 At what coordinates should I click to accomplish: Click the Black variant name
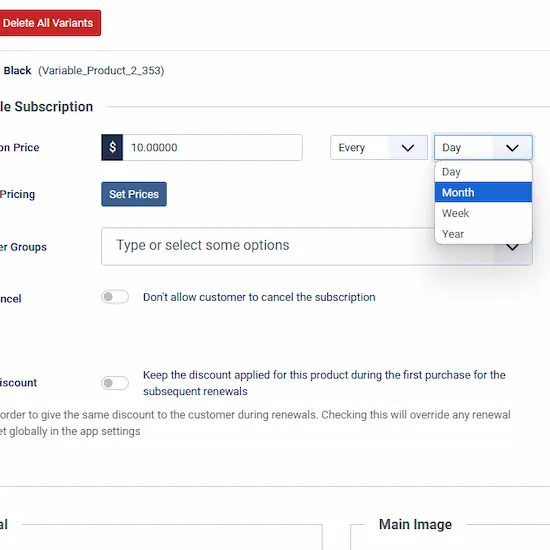[x=17, y=71]
